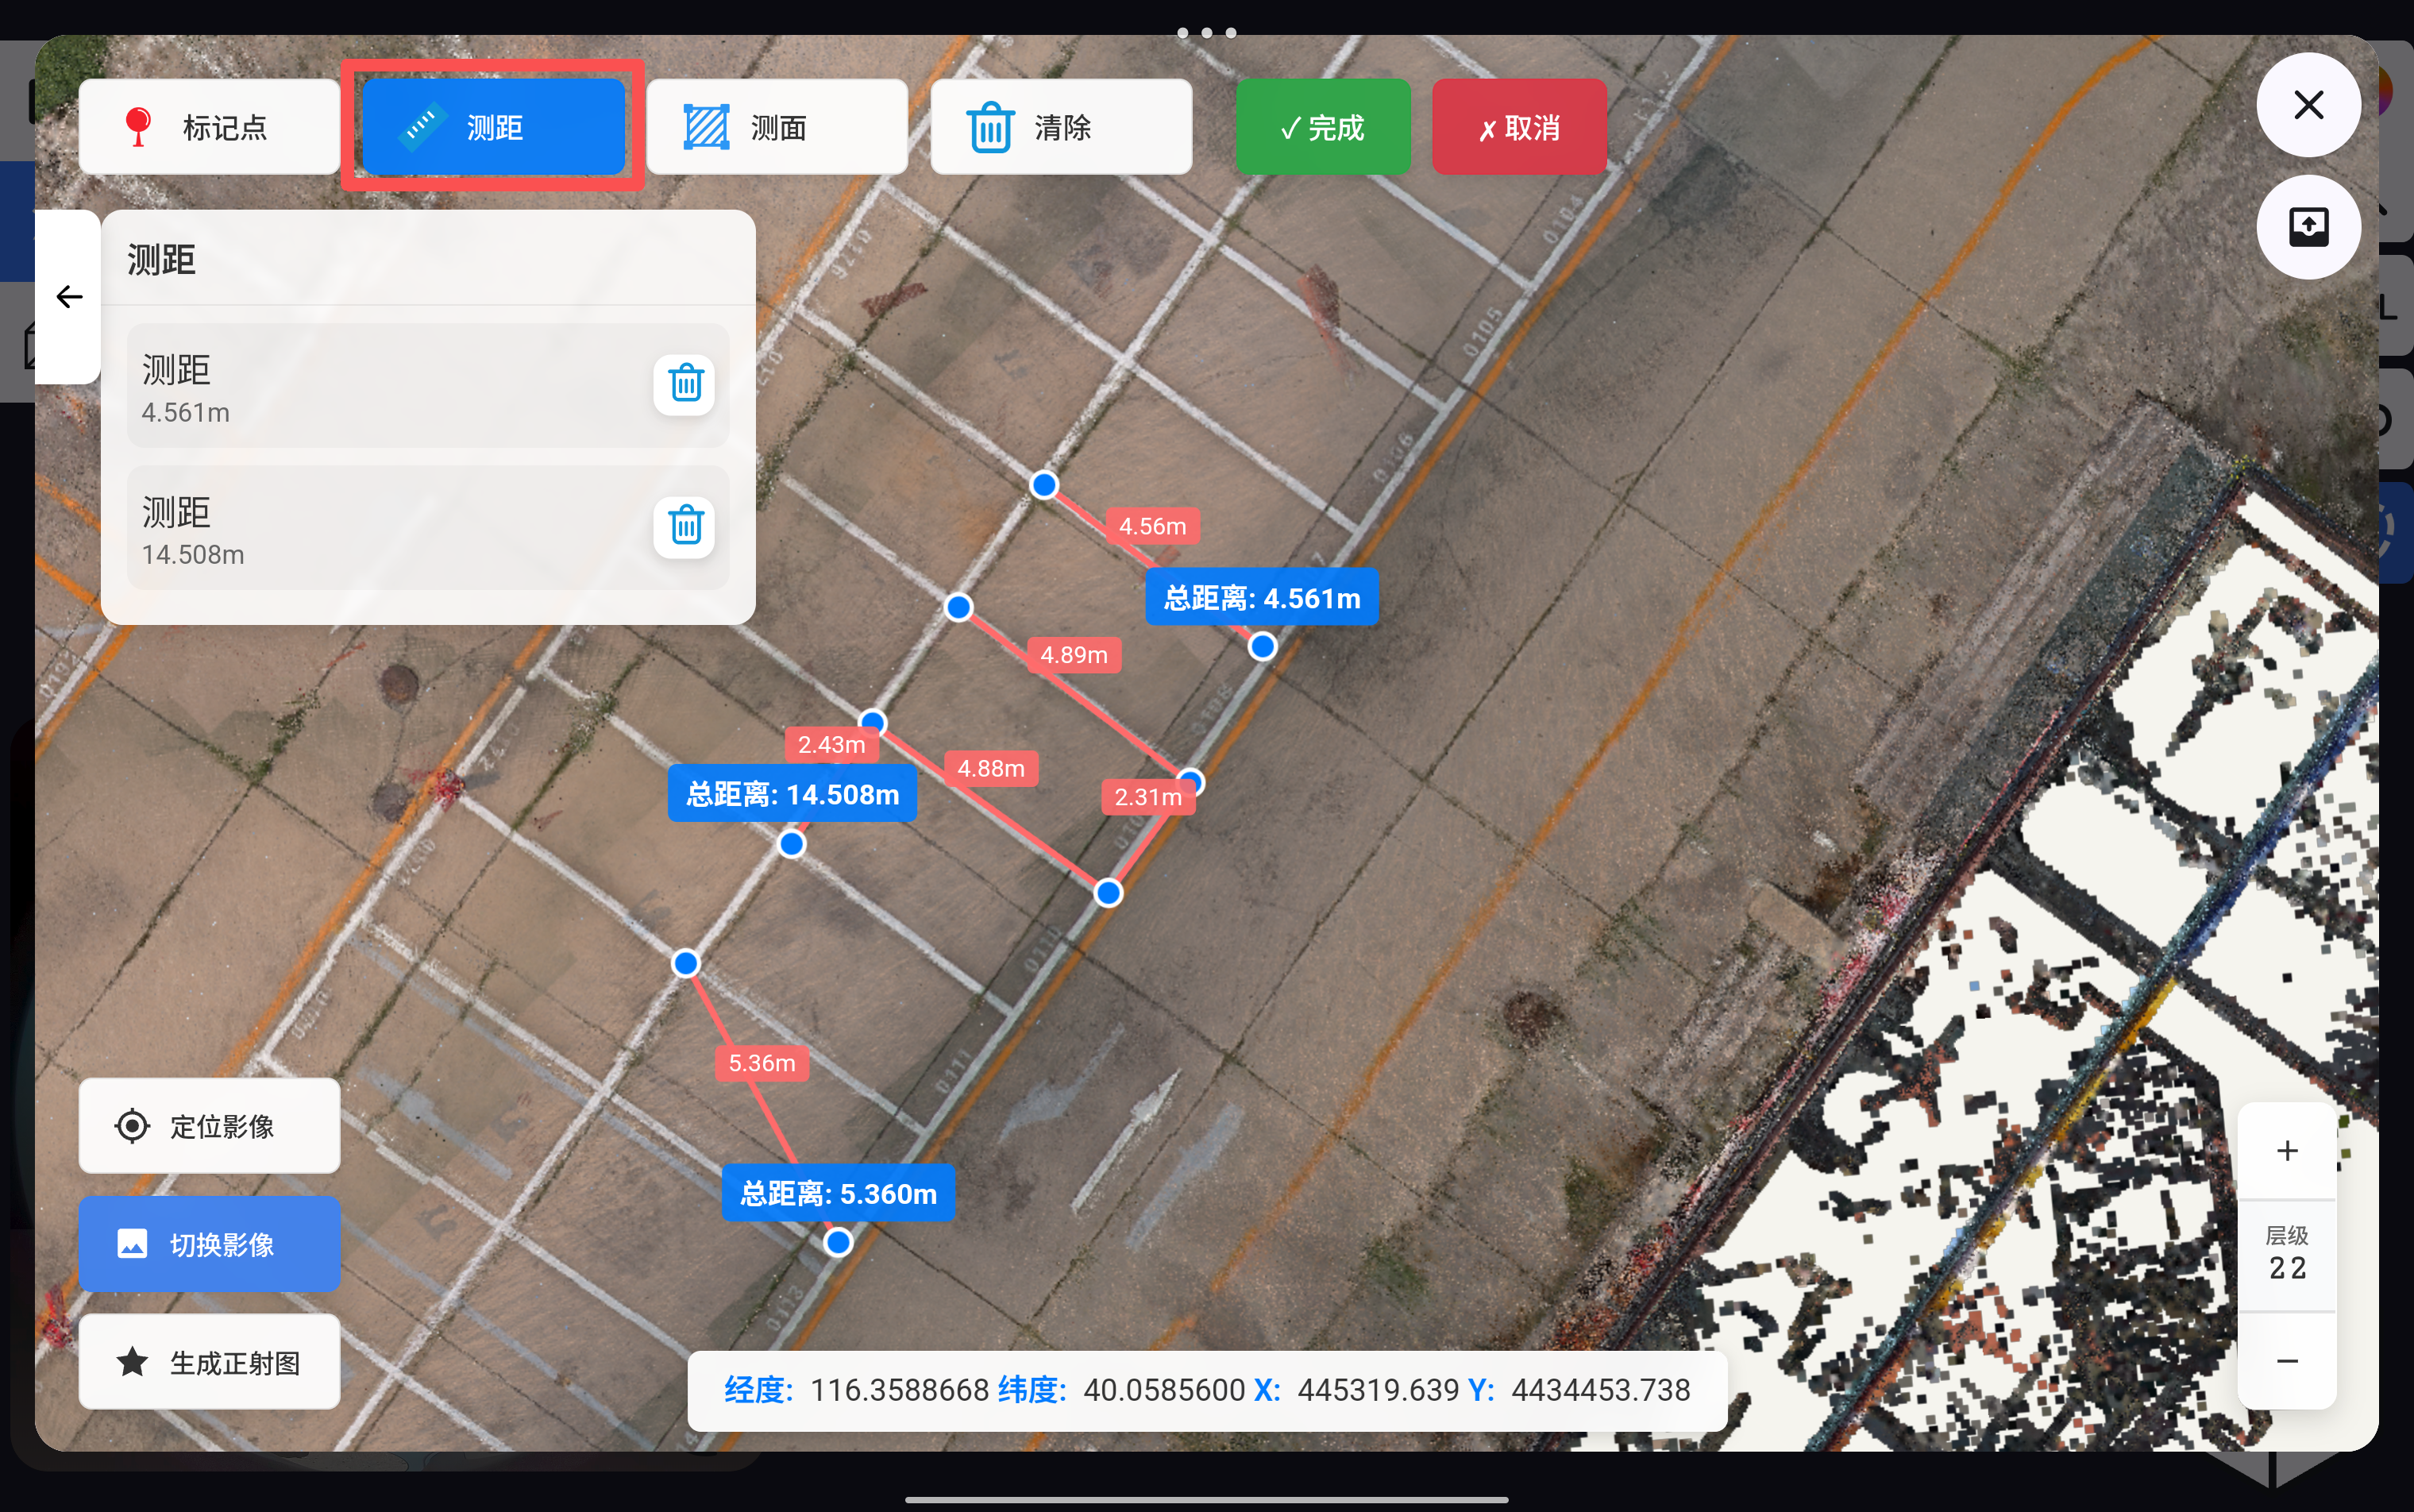Select the 测面 area measurement tool
2414x1512 pixels.
coord(777,127)
